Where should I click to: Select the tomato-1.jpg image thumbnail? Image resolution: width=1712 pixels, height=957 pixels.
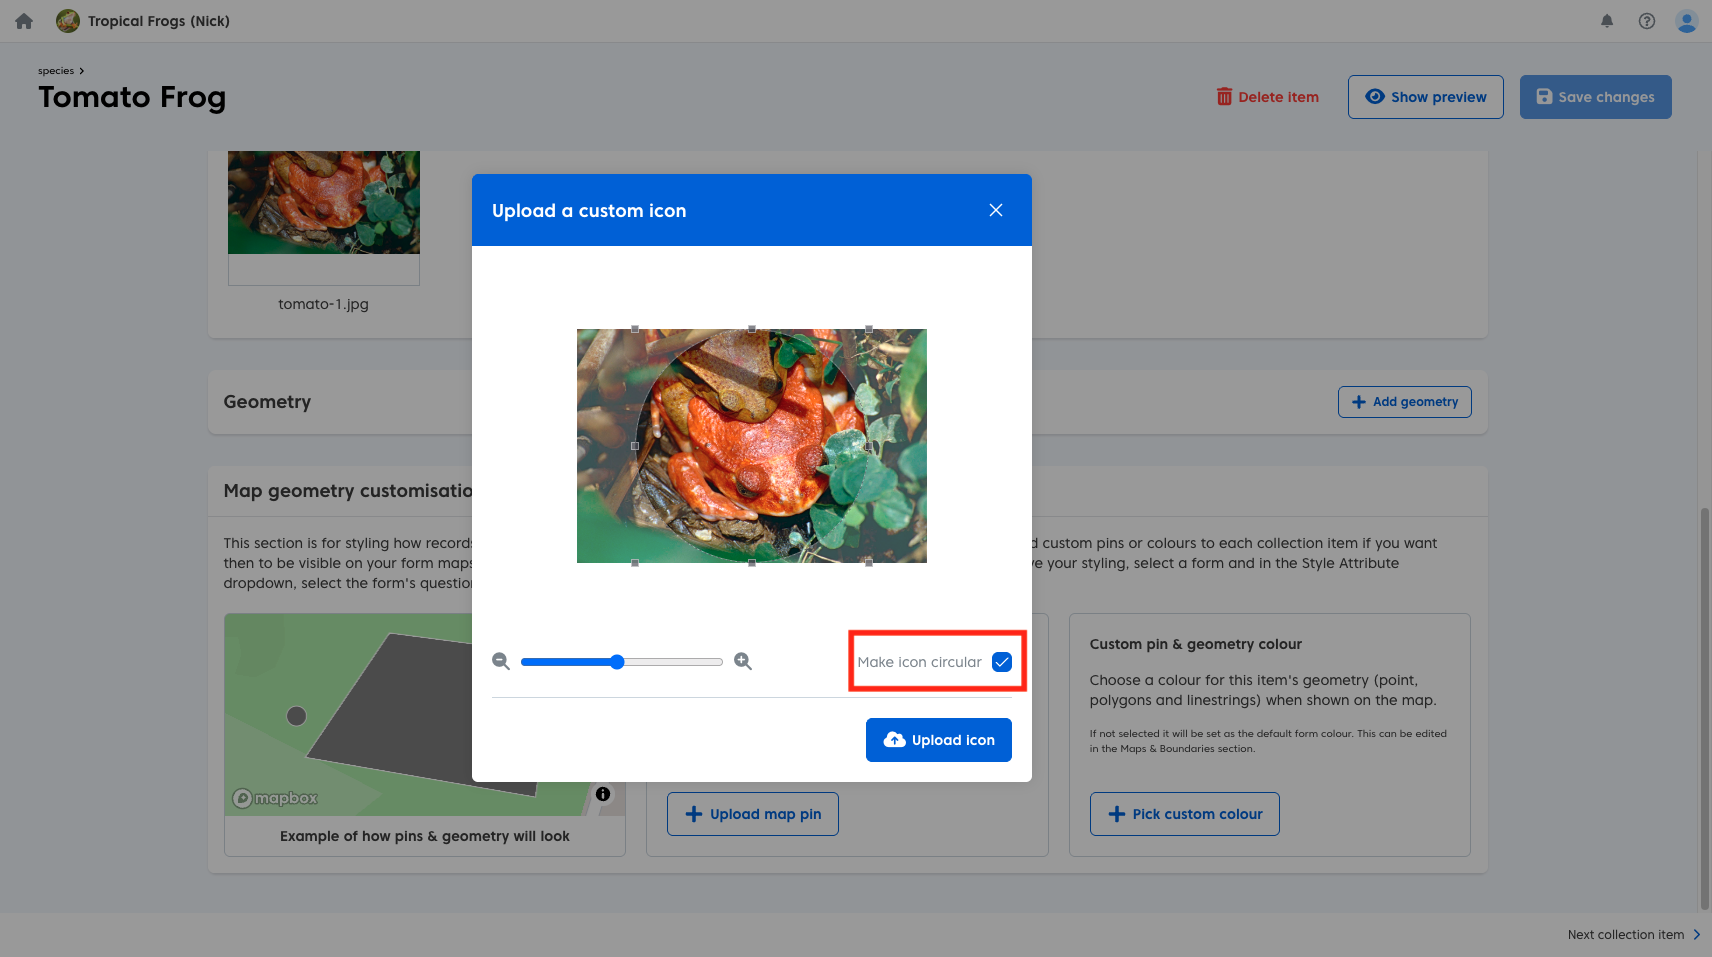click(324, 205)
